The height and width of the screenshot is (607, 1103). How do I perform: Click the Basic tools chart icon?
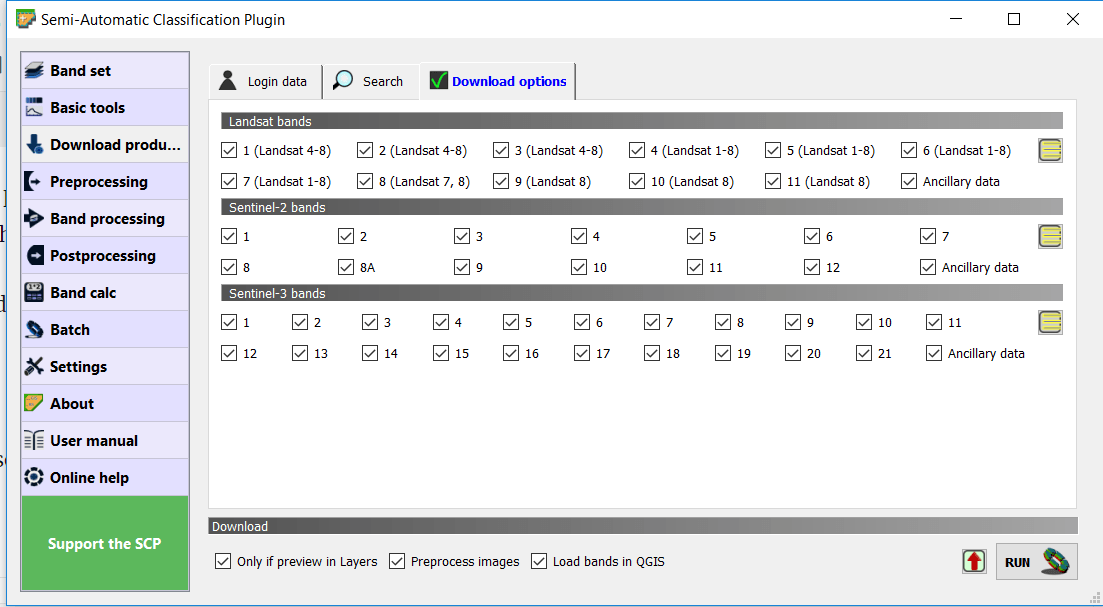34,108
